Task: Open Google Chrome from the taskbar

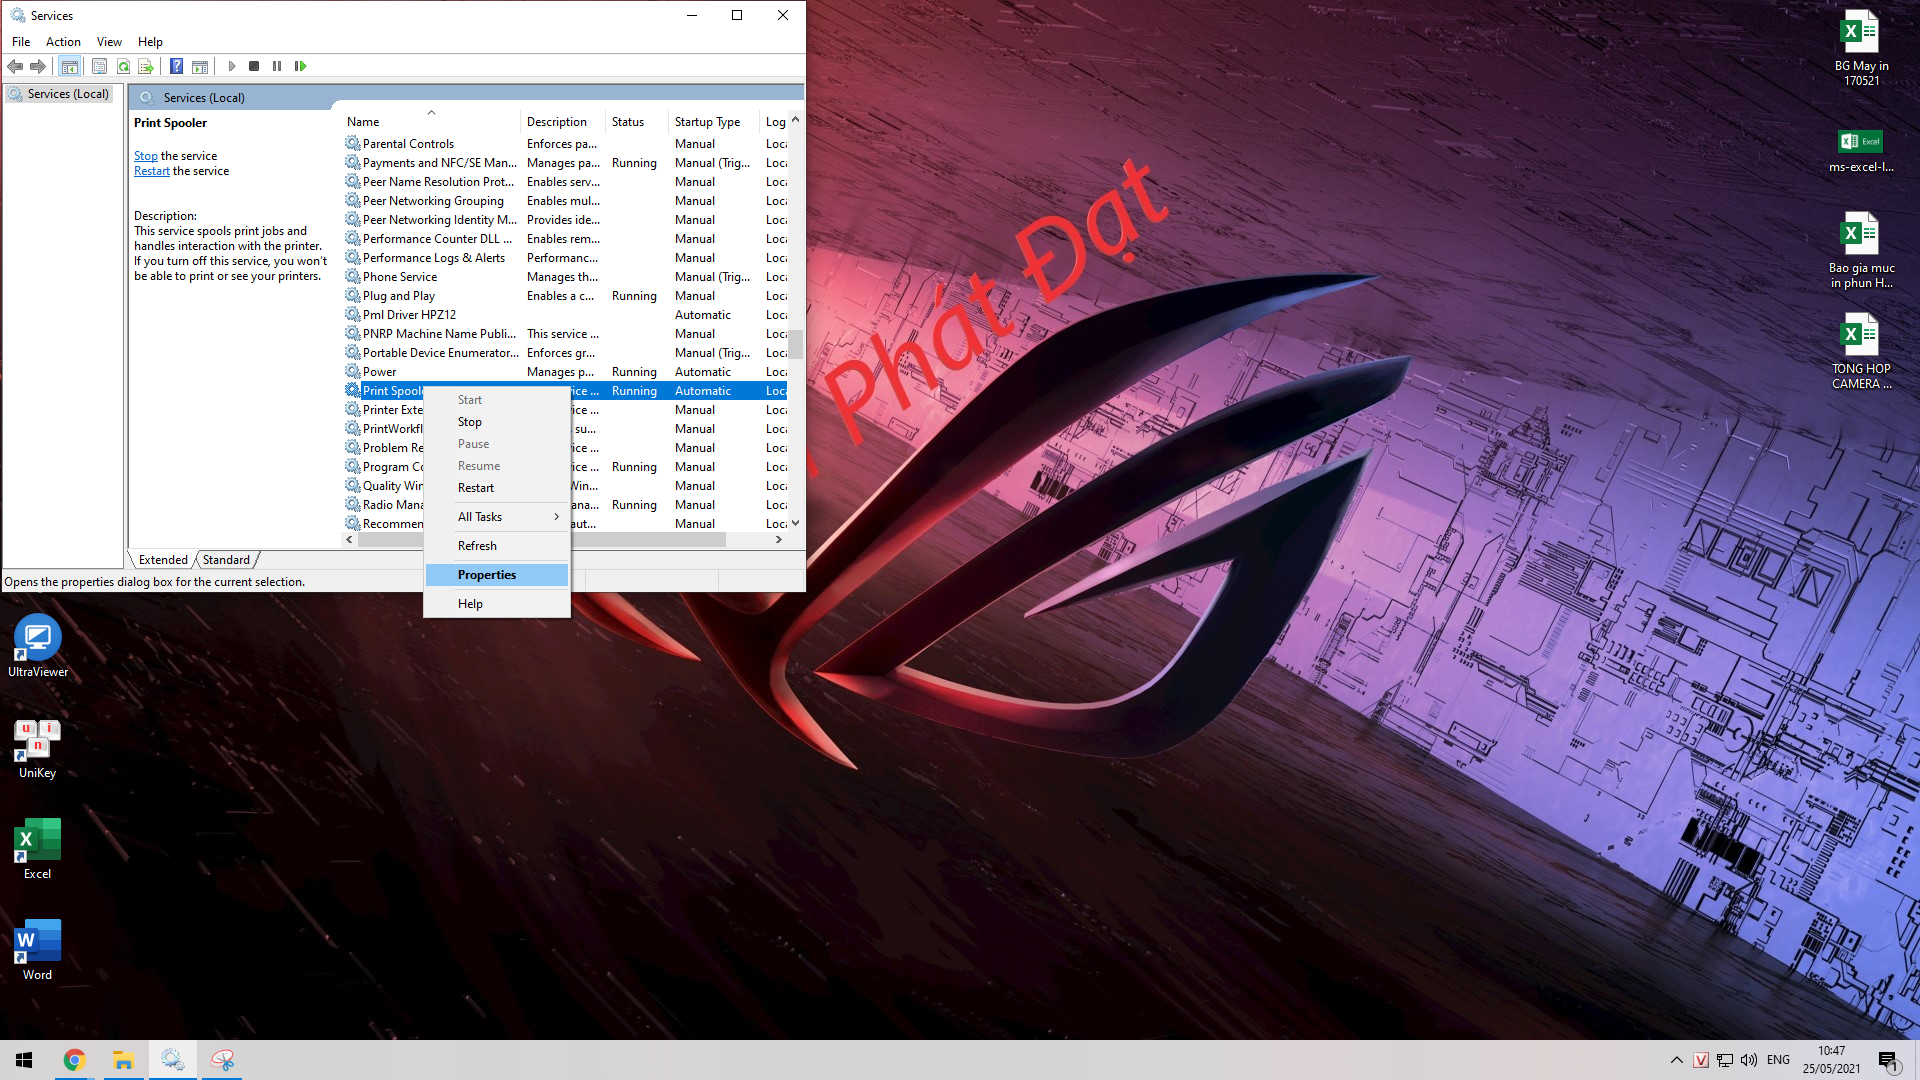Action: tap(74, 1060)
